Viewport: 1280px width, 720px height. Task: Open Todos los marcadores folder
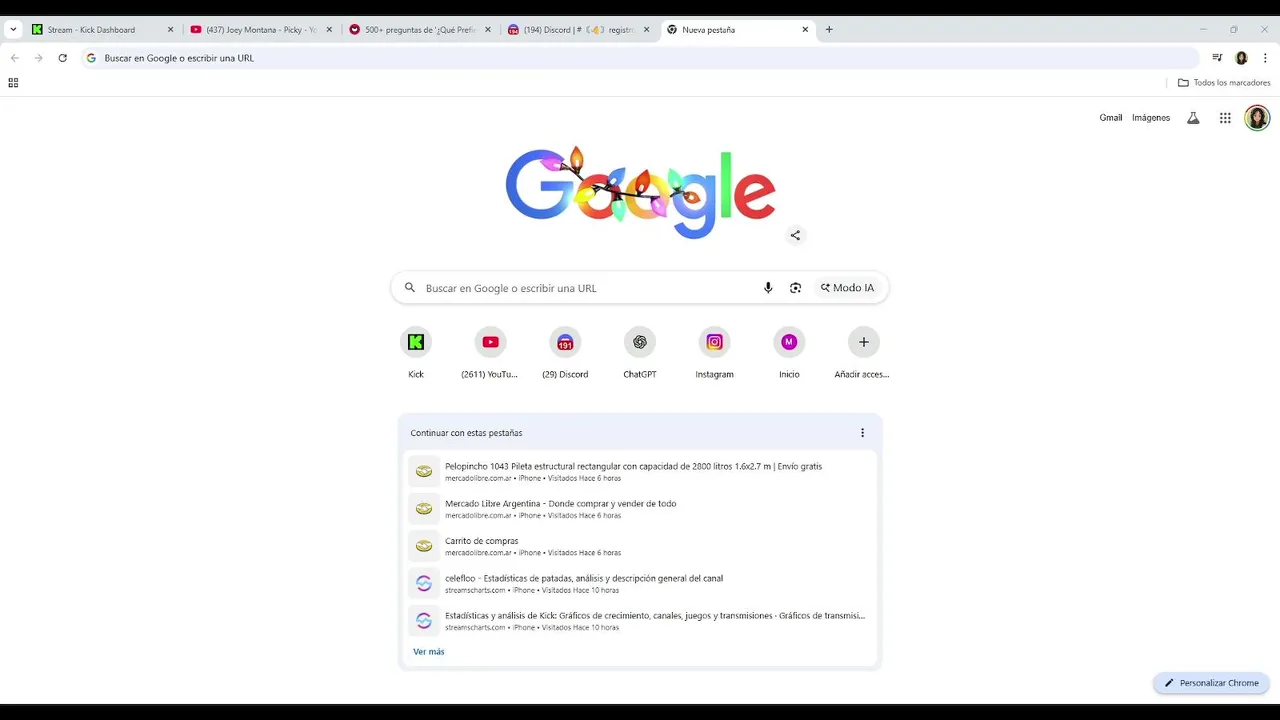(1224, 83)
